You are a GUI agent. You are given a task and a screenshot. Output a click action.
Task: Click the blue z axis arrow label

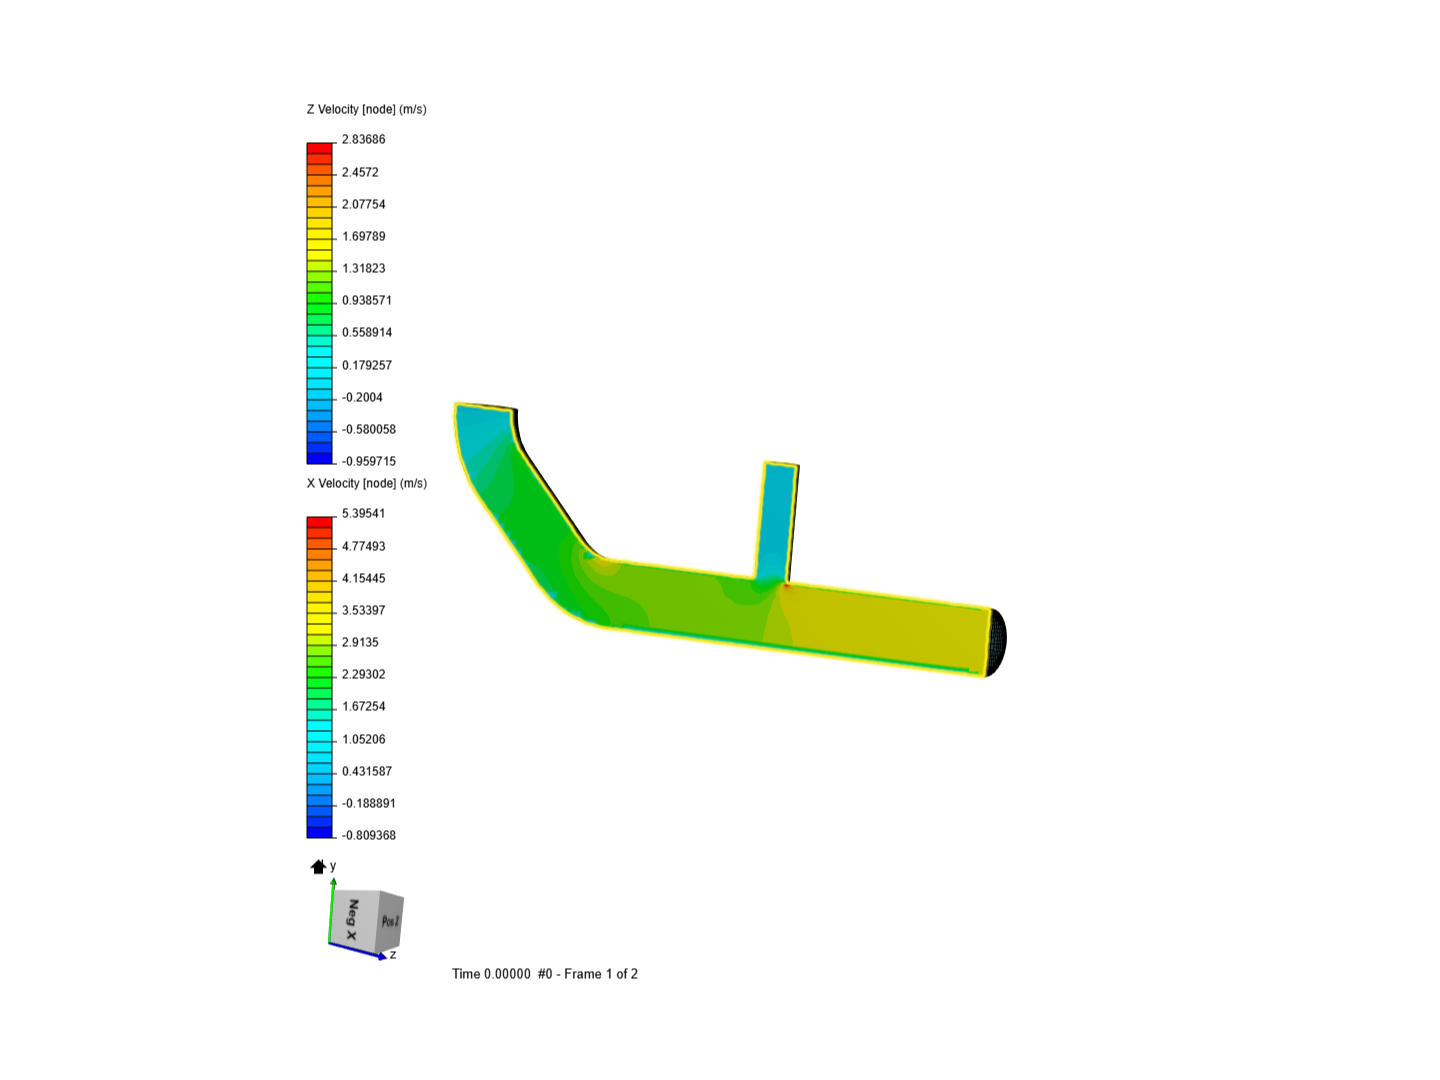click(393, 955)
